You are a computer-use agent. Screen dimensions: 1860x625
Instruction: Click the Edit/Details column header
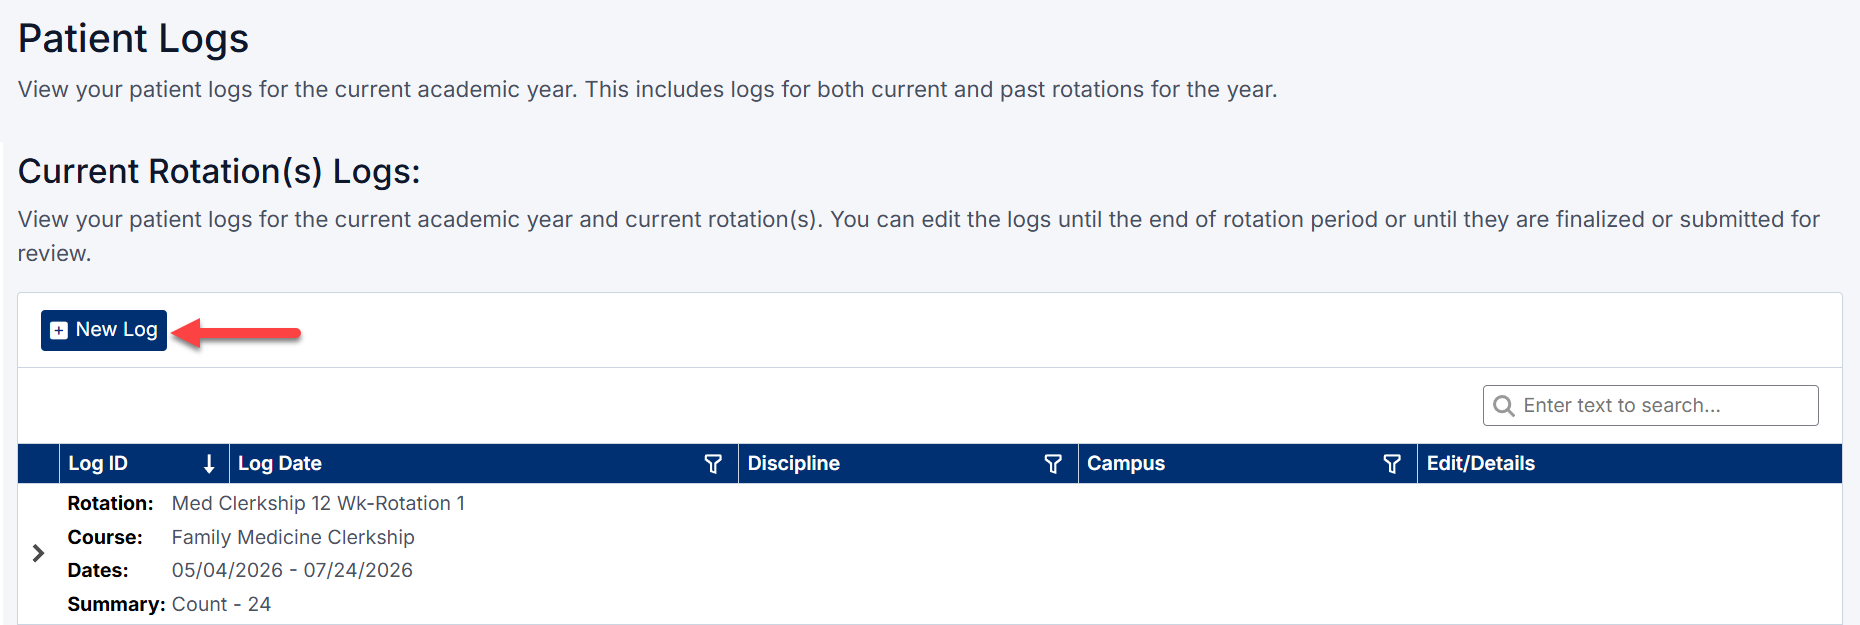[1481, 463]
